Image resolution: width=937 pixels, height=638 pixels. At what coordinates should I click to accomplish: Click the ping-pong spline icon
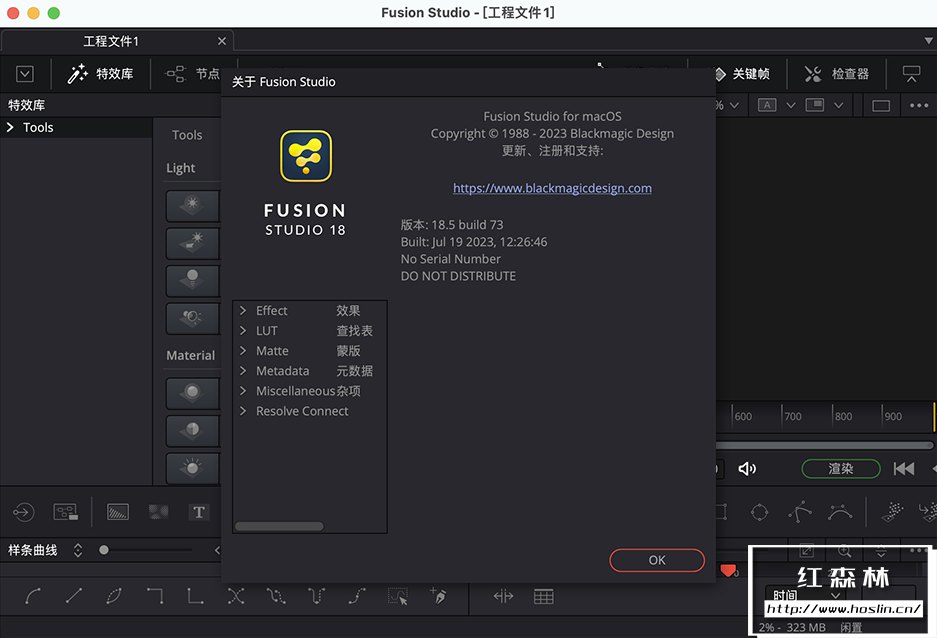[x=276, y=596]
